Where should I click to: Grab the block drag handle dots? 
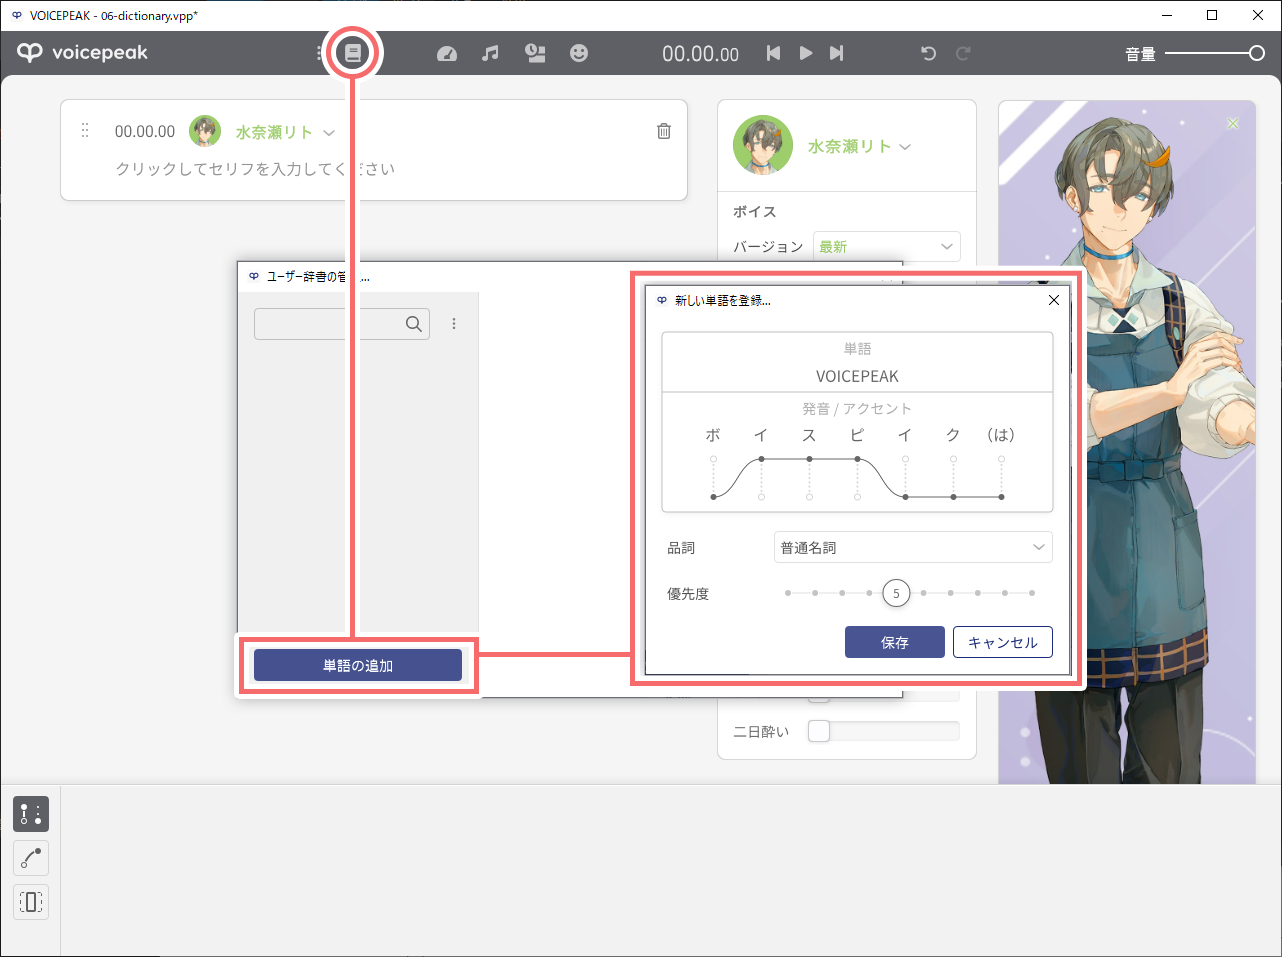click(85, 131)
